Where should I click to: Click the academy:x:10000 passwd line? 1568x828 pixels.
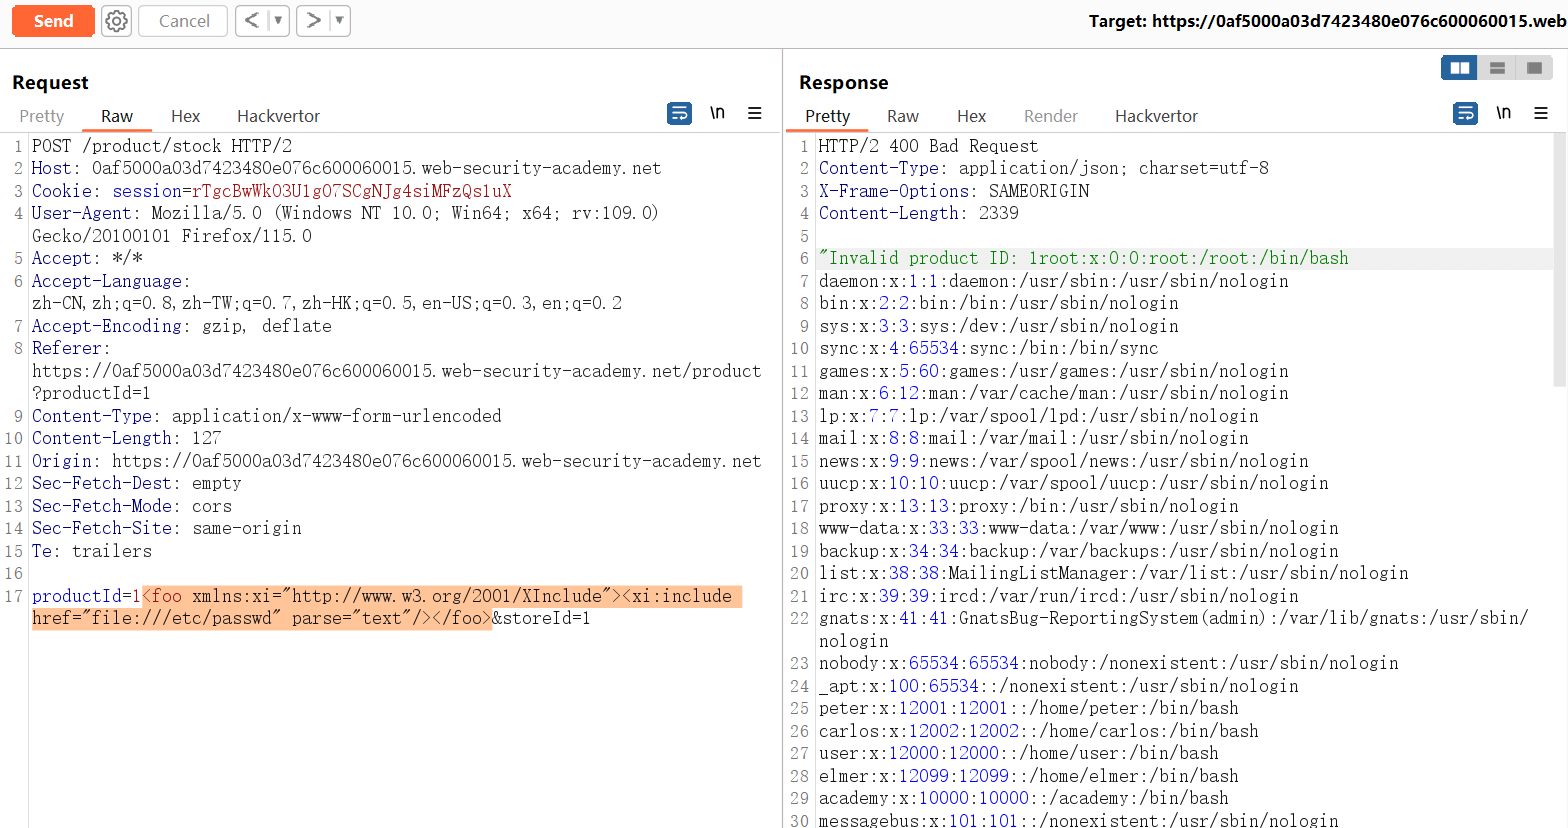1023,798
